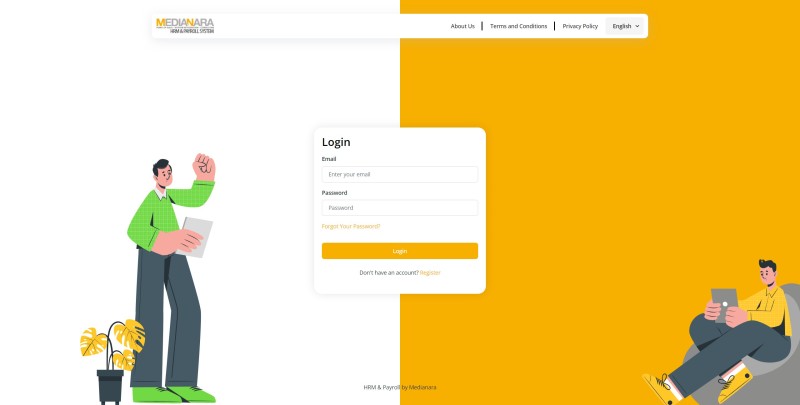The height and width of the screenshot is (405, 800).
Task: Focus the Password input field
Action: (x=399, y=208)
